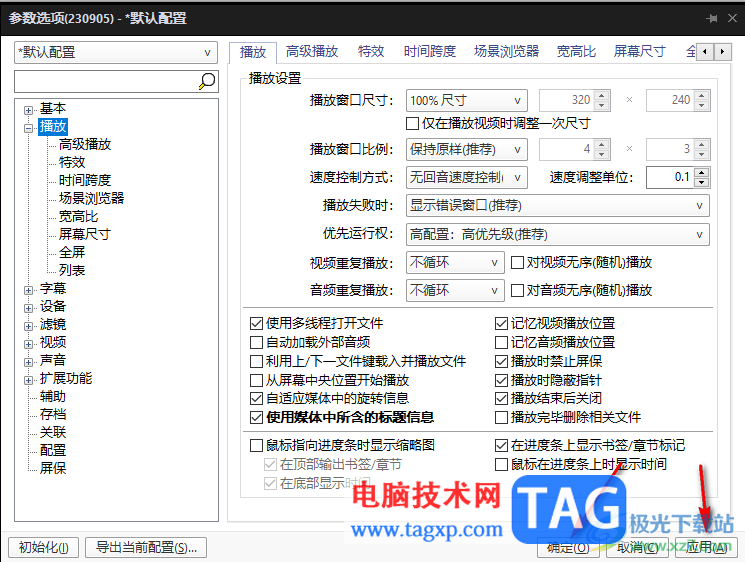The height and width of the screenshot is (562, 745).
Task: Decrease 速度调整单位 with down stepper
Action: (x=702, y=183)
